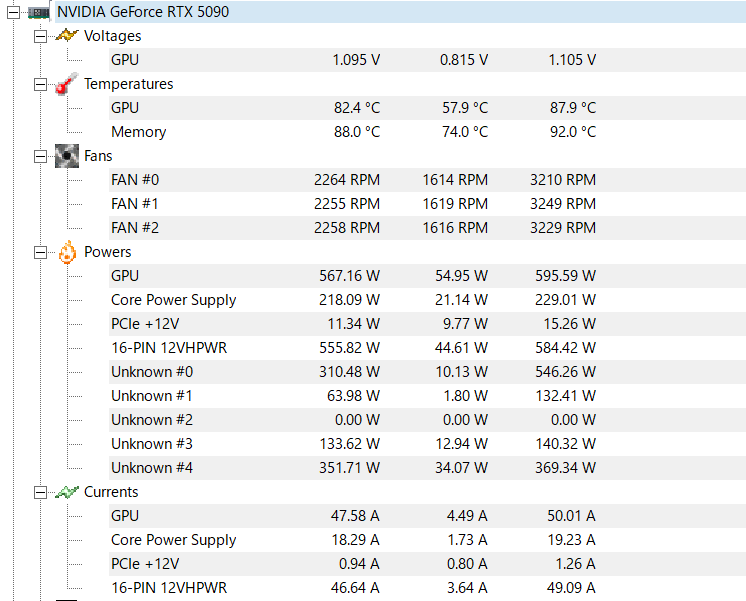Click the Voltages lightning icon
Viewport: 746px width, 601px height.
coord(67,36)
